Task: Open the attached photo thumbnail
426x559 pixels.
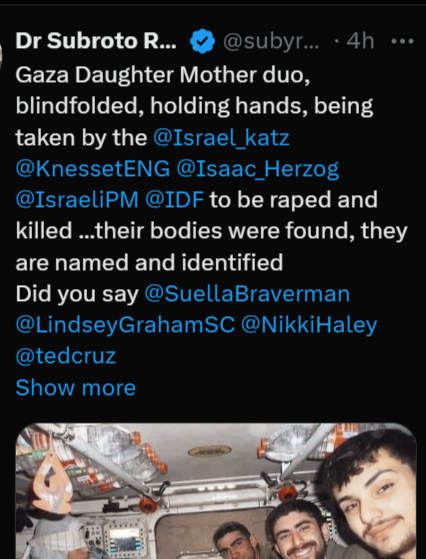Action: coord(216,491)
